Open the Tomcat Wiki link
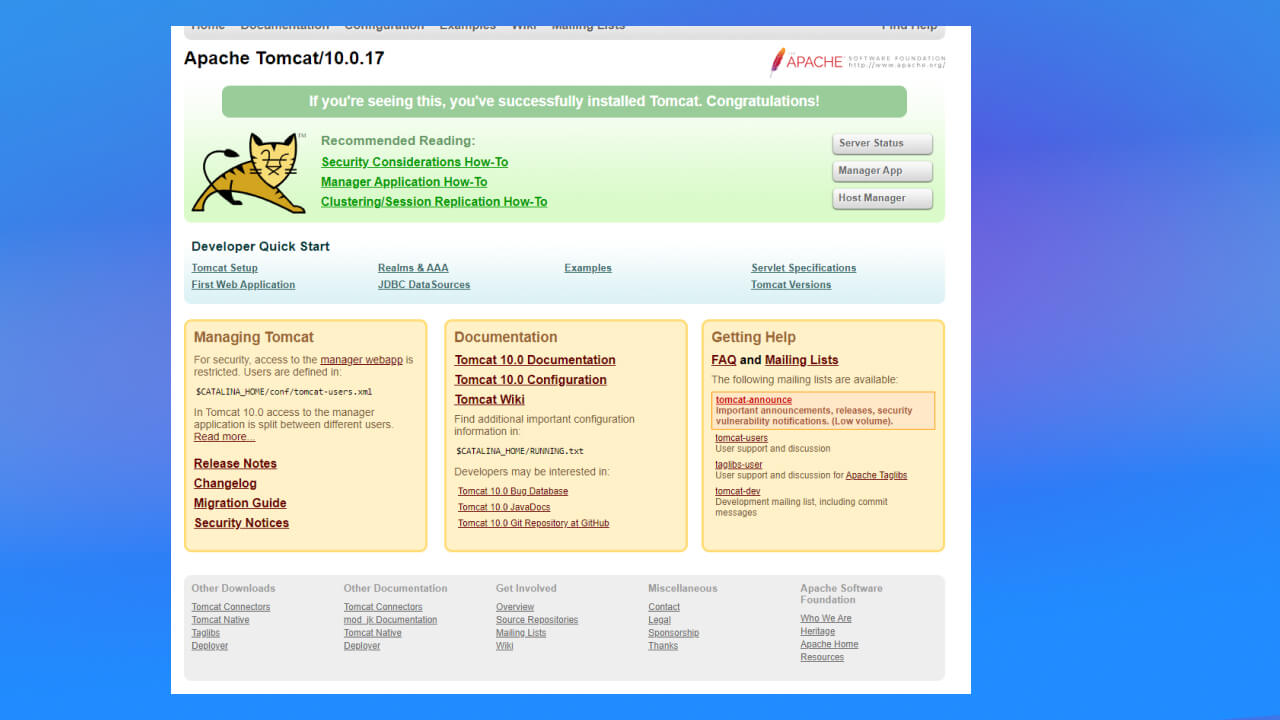This screenshot has height=720, width=1280. pos(489,400)
